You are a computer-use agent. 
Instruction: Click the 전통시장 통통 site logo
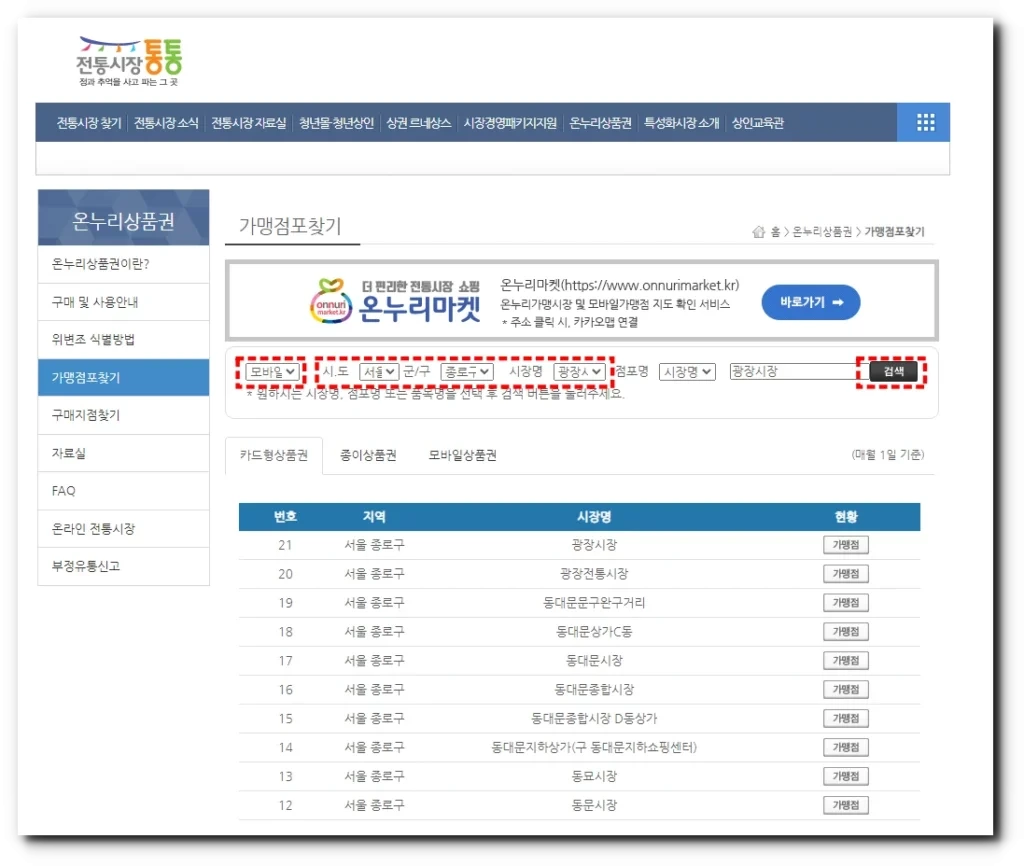[x=128, y=58]
